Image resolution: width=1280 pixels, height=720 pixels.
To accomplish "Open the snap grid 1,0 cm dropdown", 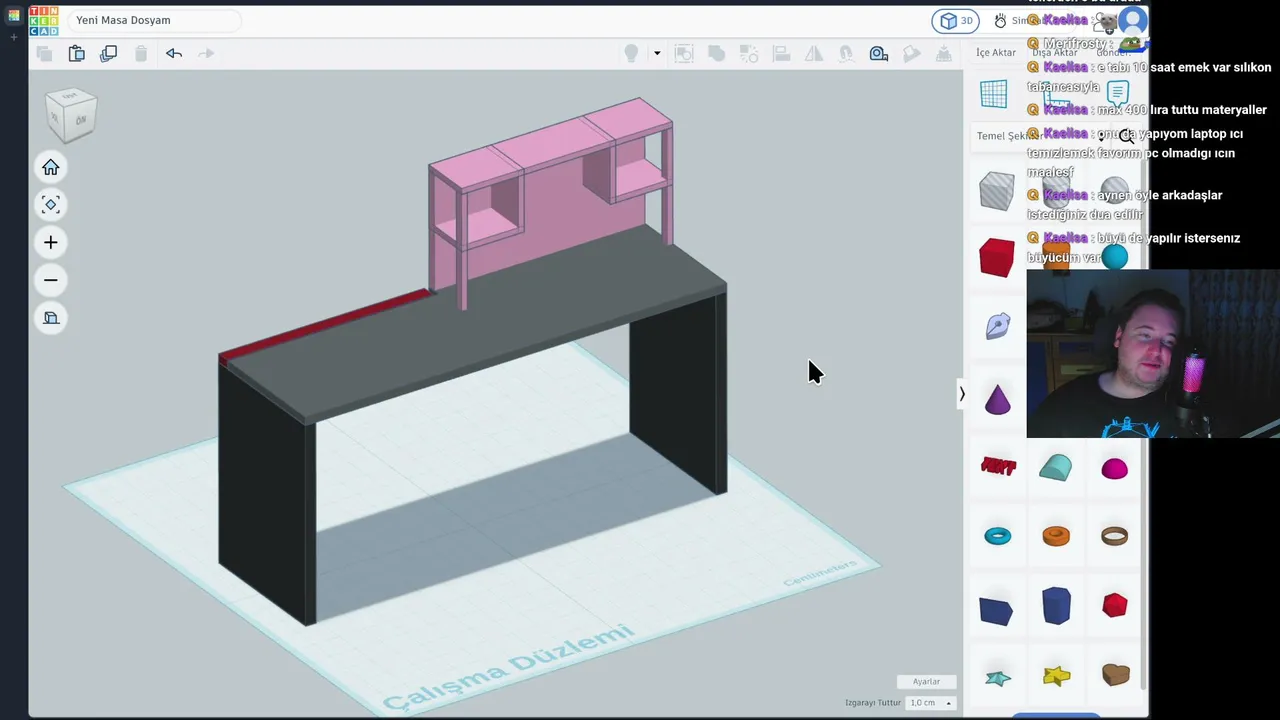I will 930,703.
